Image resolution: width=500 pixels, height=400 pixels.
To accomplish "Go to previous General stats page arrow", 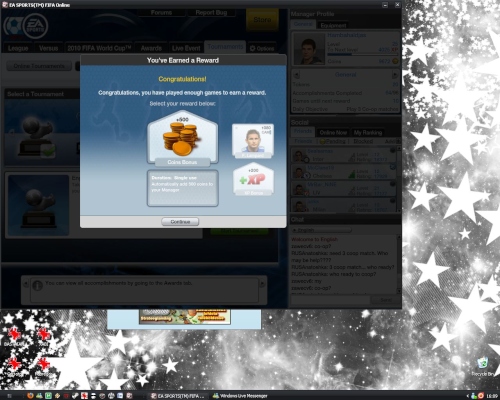I will (x=296, y=74).
